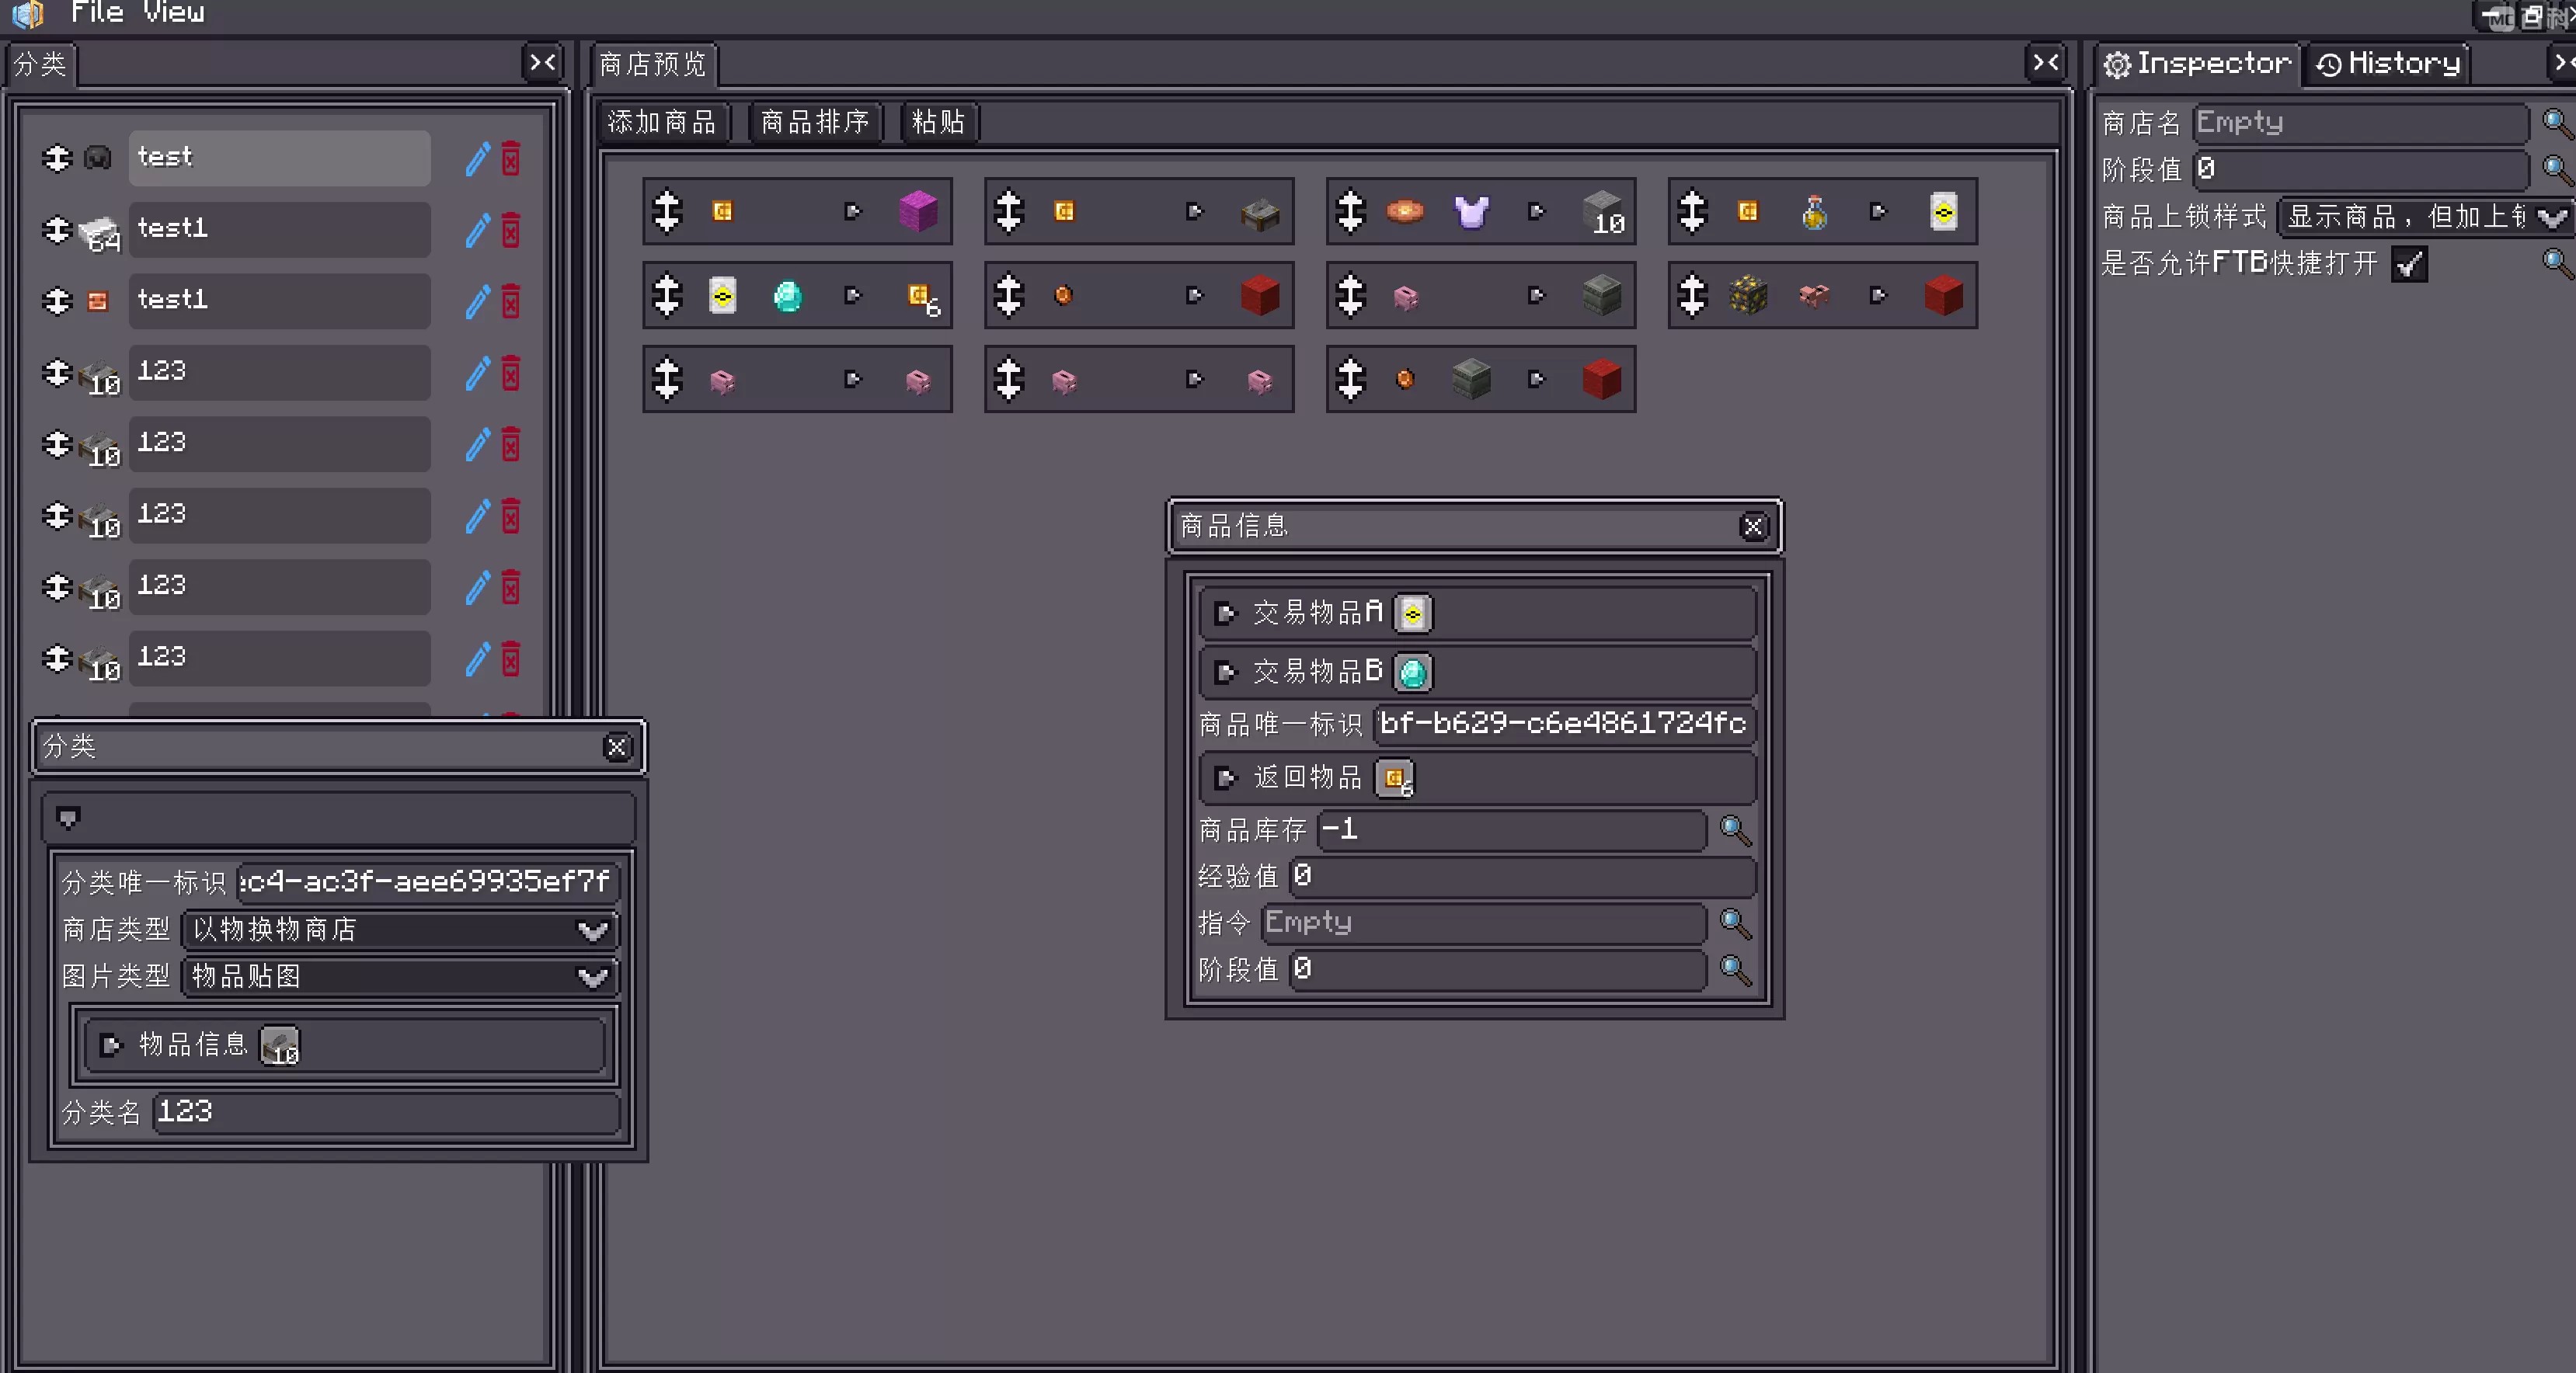The width and height of the screenshot is (2576, 1373).
Task: Click the diamond item icon in 交易物品B
Action: [x=1413, y=672]
